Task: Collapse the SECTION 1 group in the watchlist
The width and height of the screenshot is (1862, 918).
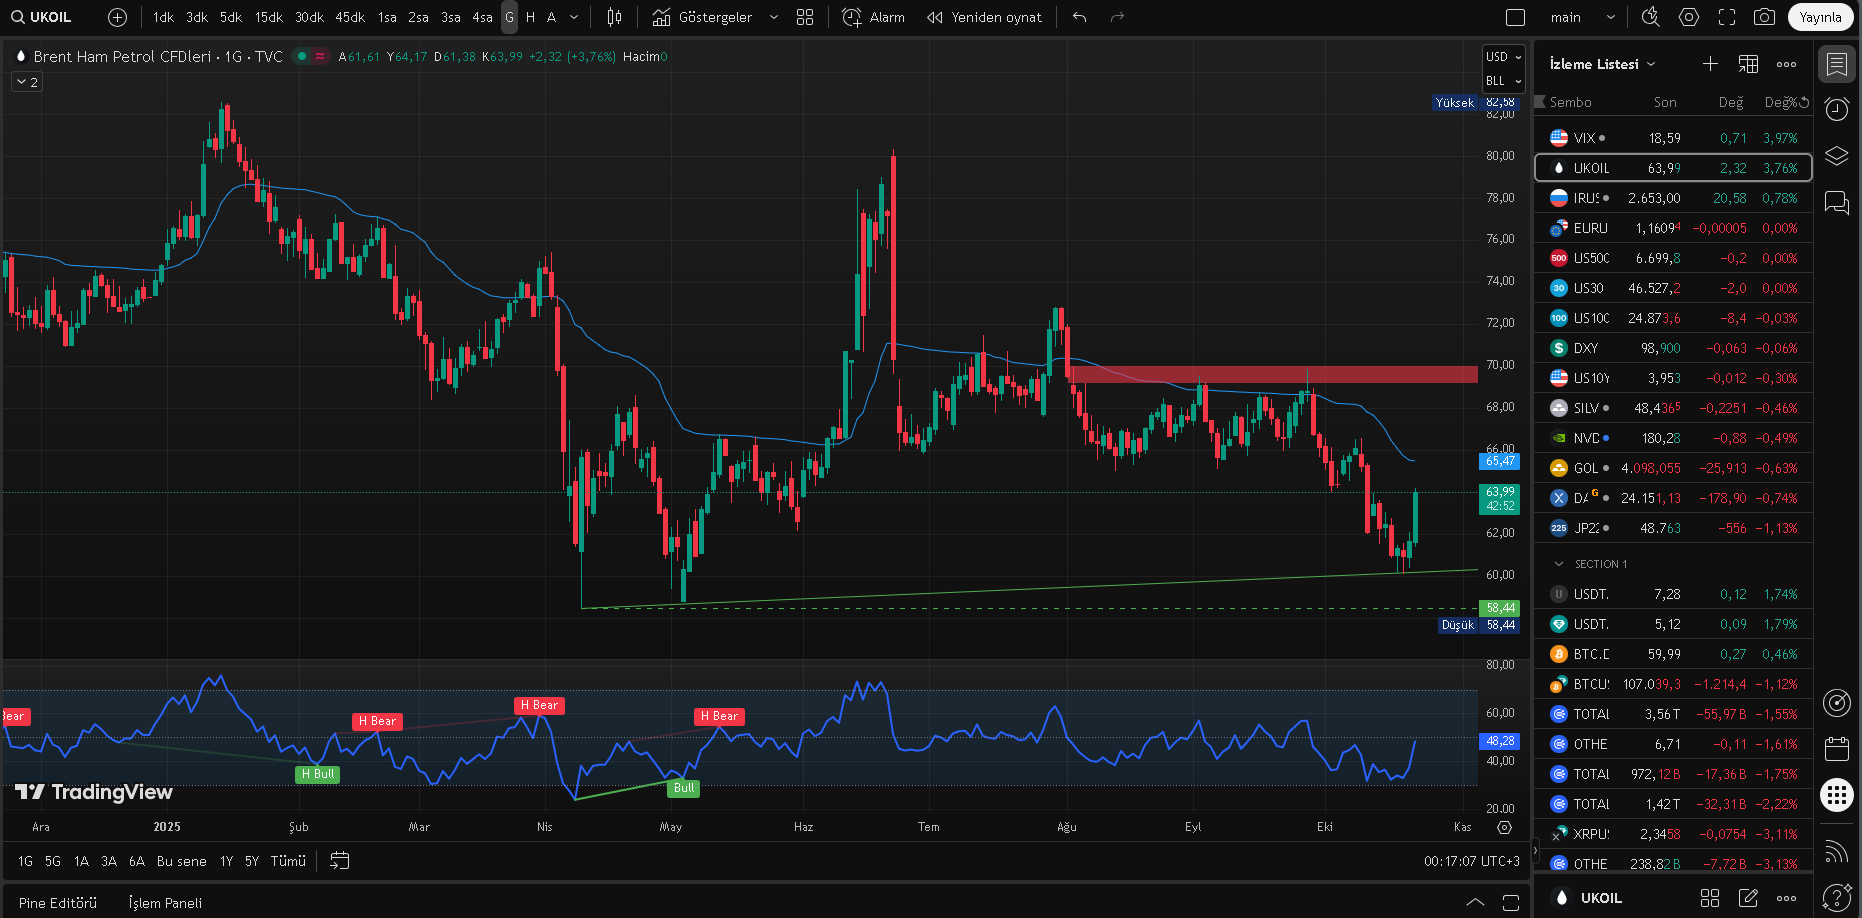Action: click(1559, 564)
